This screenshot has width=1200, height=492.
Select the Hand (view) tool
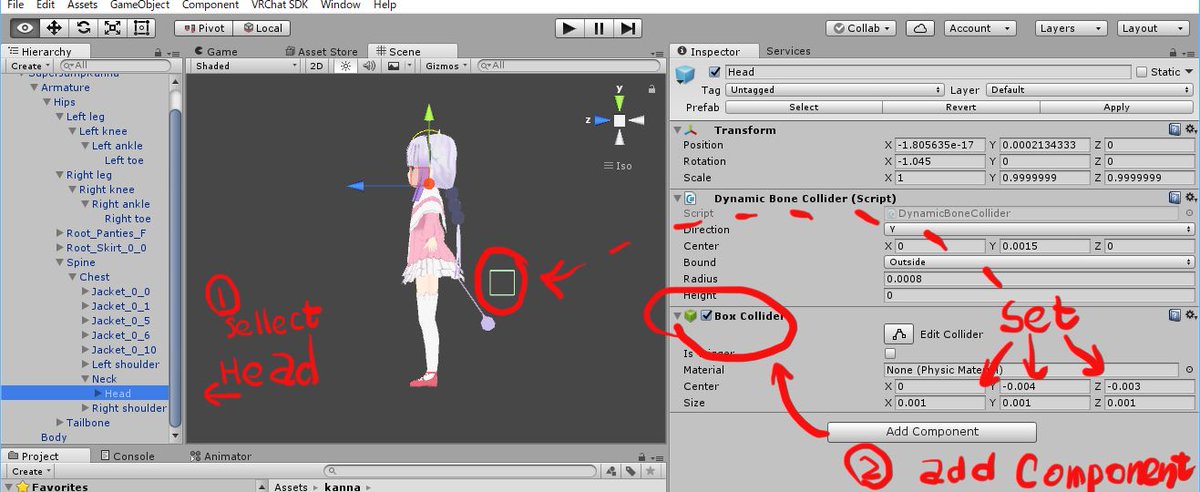25,28
